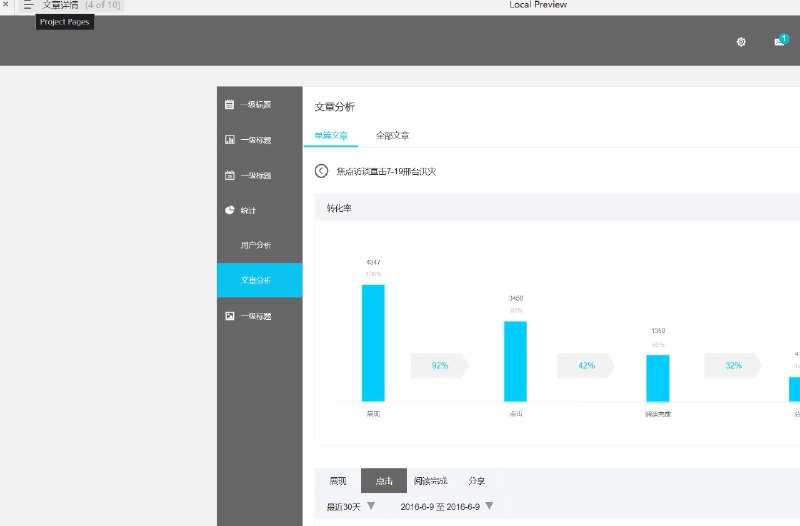Click the calendar icon sidebar item
800x526 pixels.
click(230, 175)
